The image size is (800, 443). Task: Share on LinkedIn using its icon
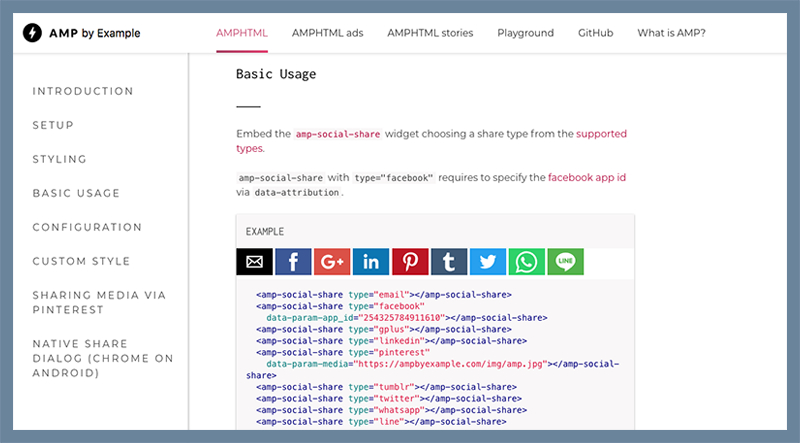tap(371, 262)
